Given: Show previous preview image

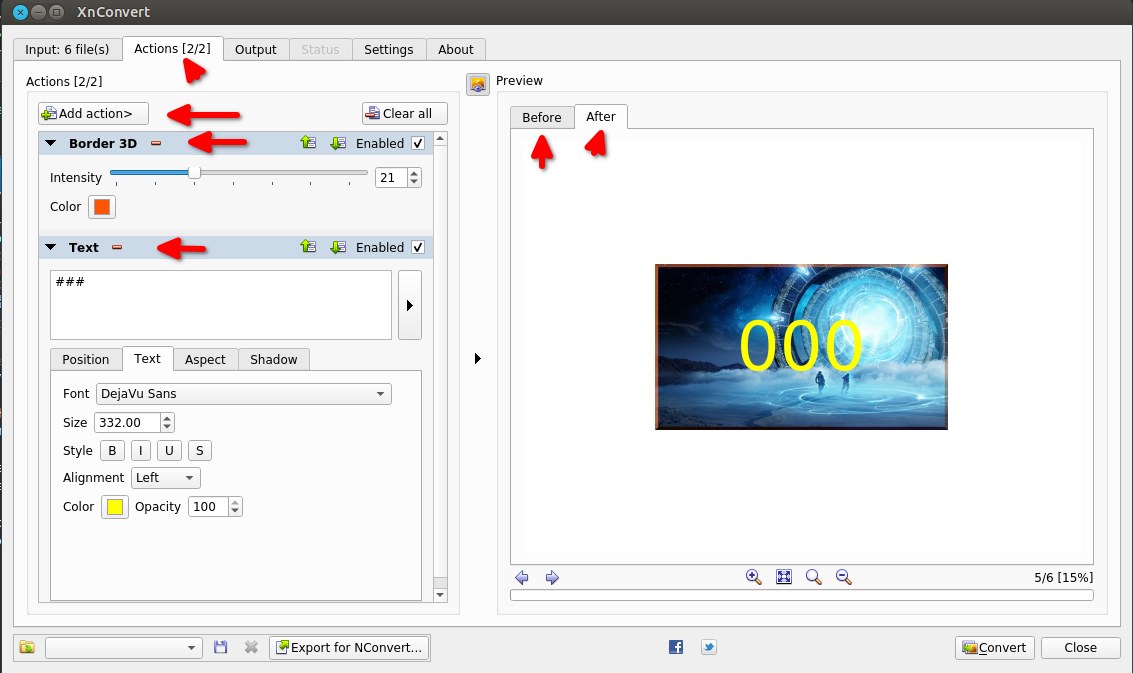Looking at the screenshot, I should [522, 577].
